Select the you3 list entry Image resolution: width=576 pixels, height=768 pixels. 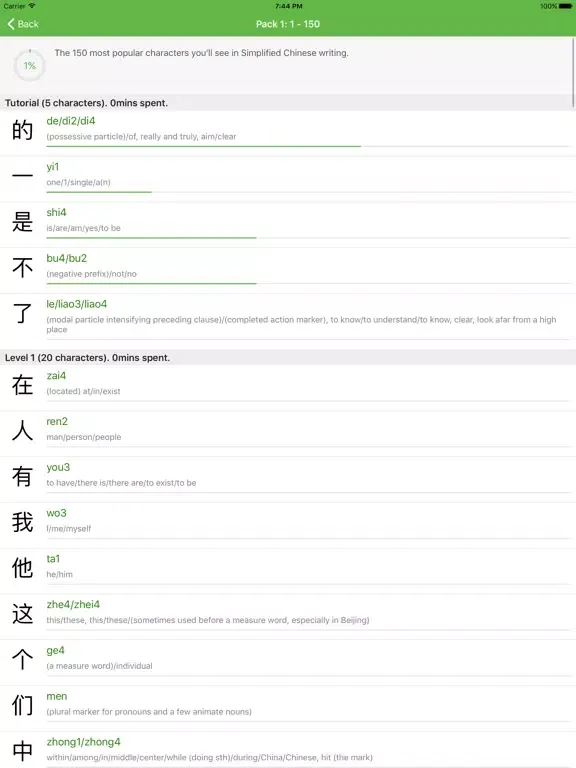288,476
